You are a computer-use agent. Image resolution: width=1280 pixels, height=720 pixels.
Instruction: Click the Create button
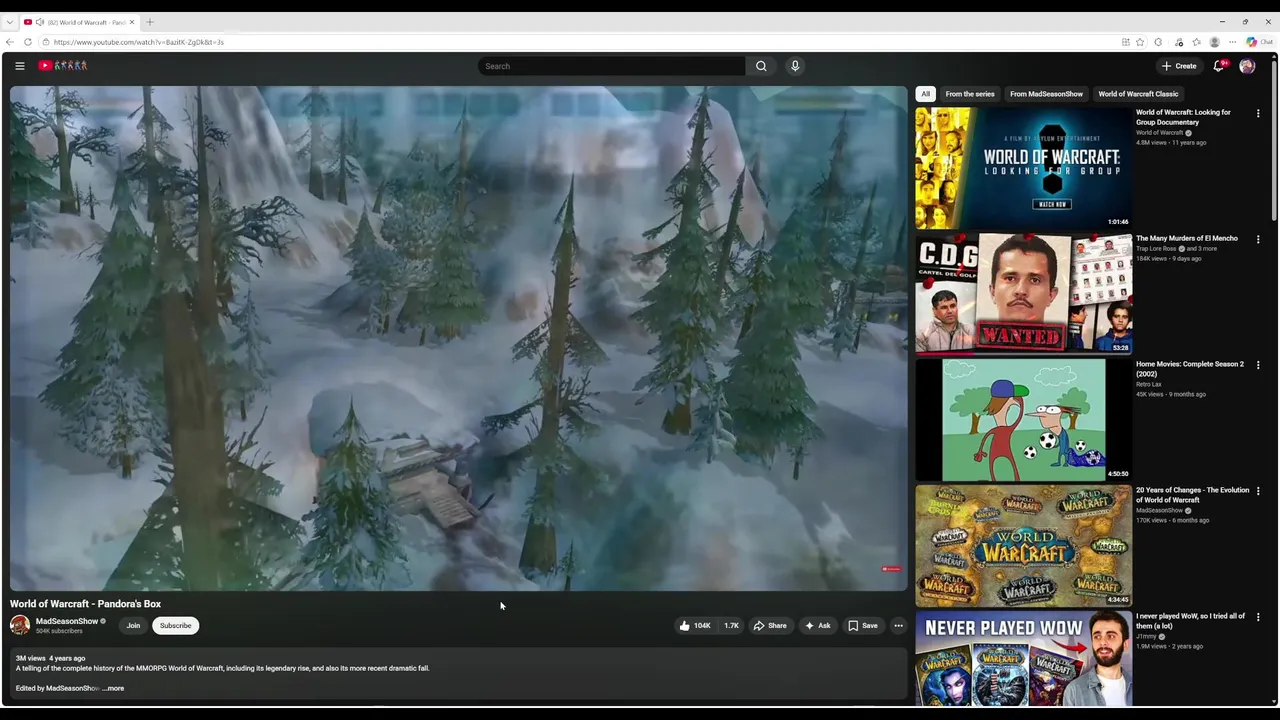pyautogui.click(x=1179, y=66)
